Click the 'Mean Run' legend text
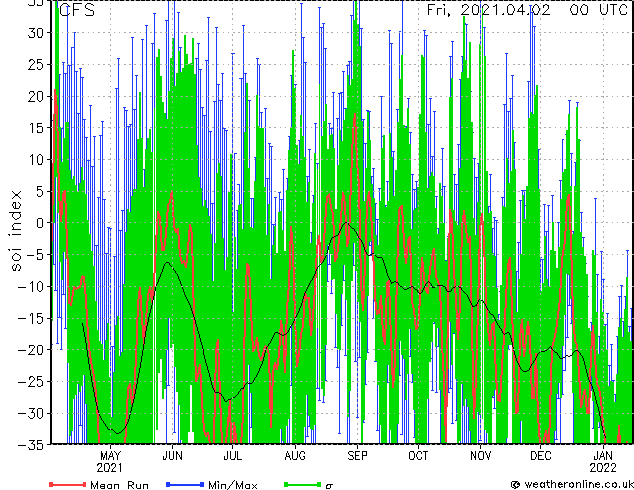Viewport: 634px width, 490px height. [119, 485]
